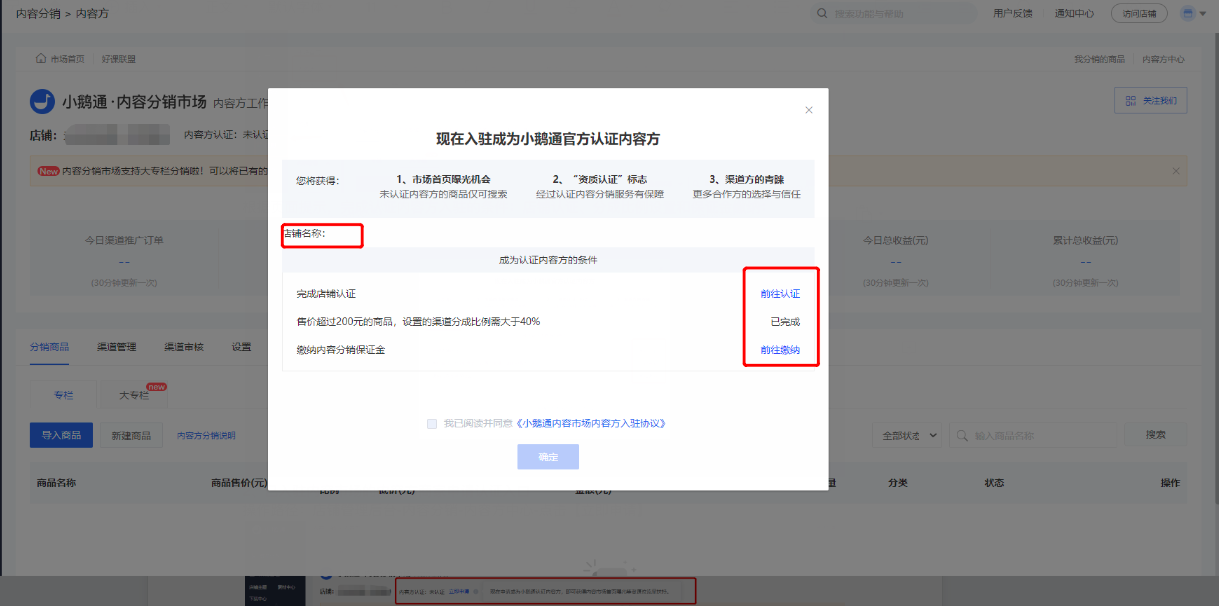
Task: Click the 商品名称 column header
Action: point(56,483)
